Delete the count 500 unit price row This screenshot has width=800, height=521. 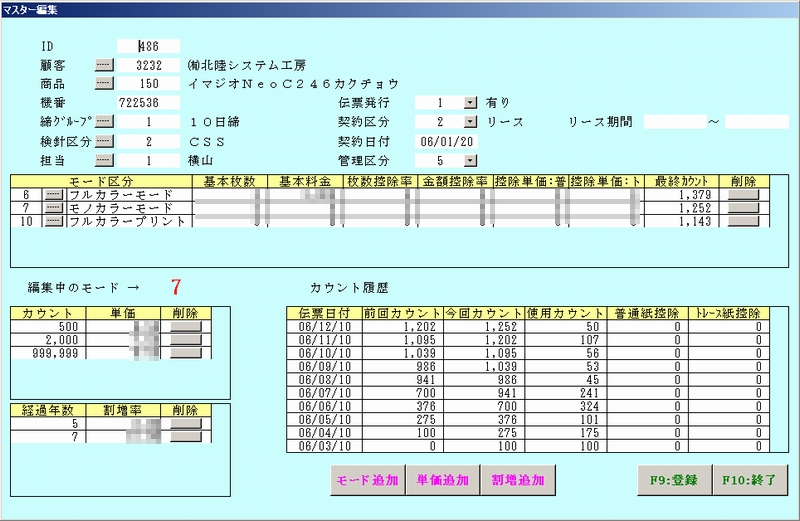[186, 326]
